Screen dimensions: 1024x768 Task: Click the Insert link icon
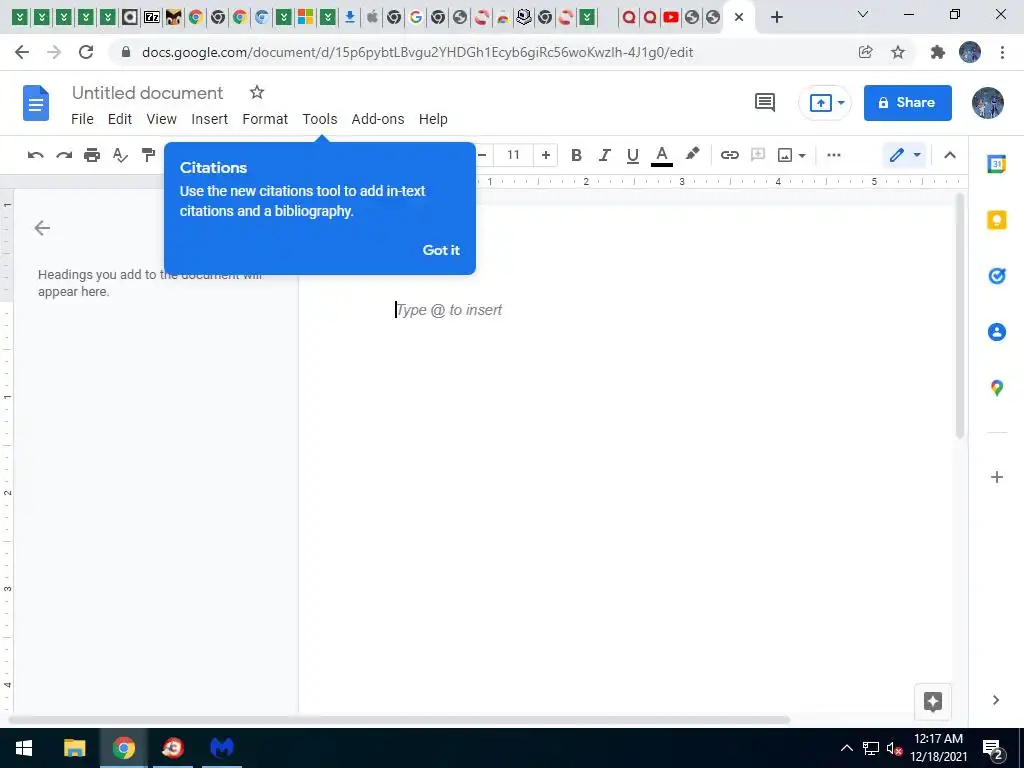729,155
